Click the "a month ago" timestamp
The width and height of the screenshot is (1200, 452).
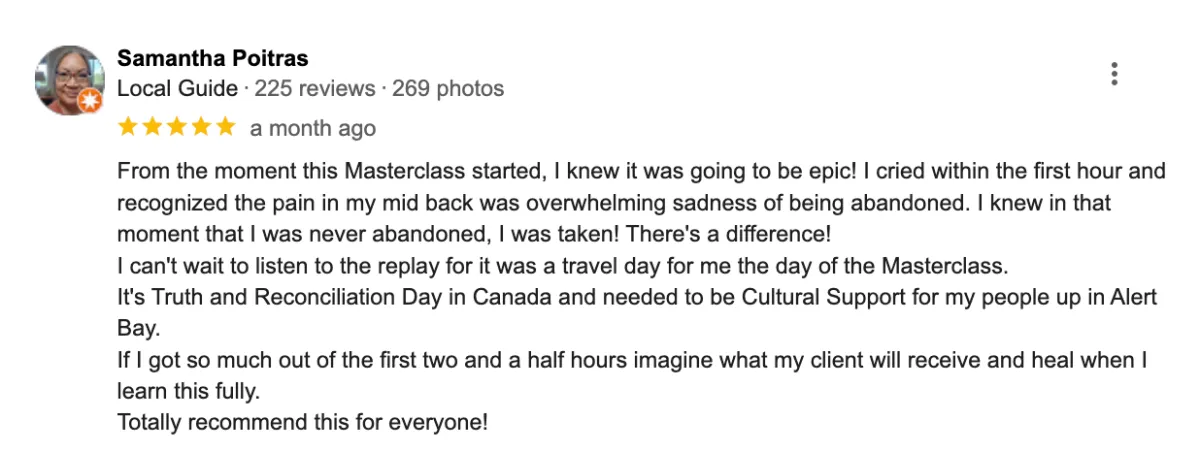click(x=313, y=128)
